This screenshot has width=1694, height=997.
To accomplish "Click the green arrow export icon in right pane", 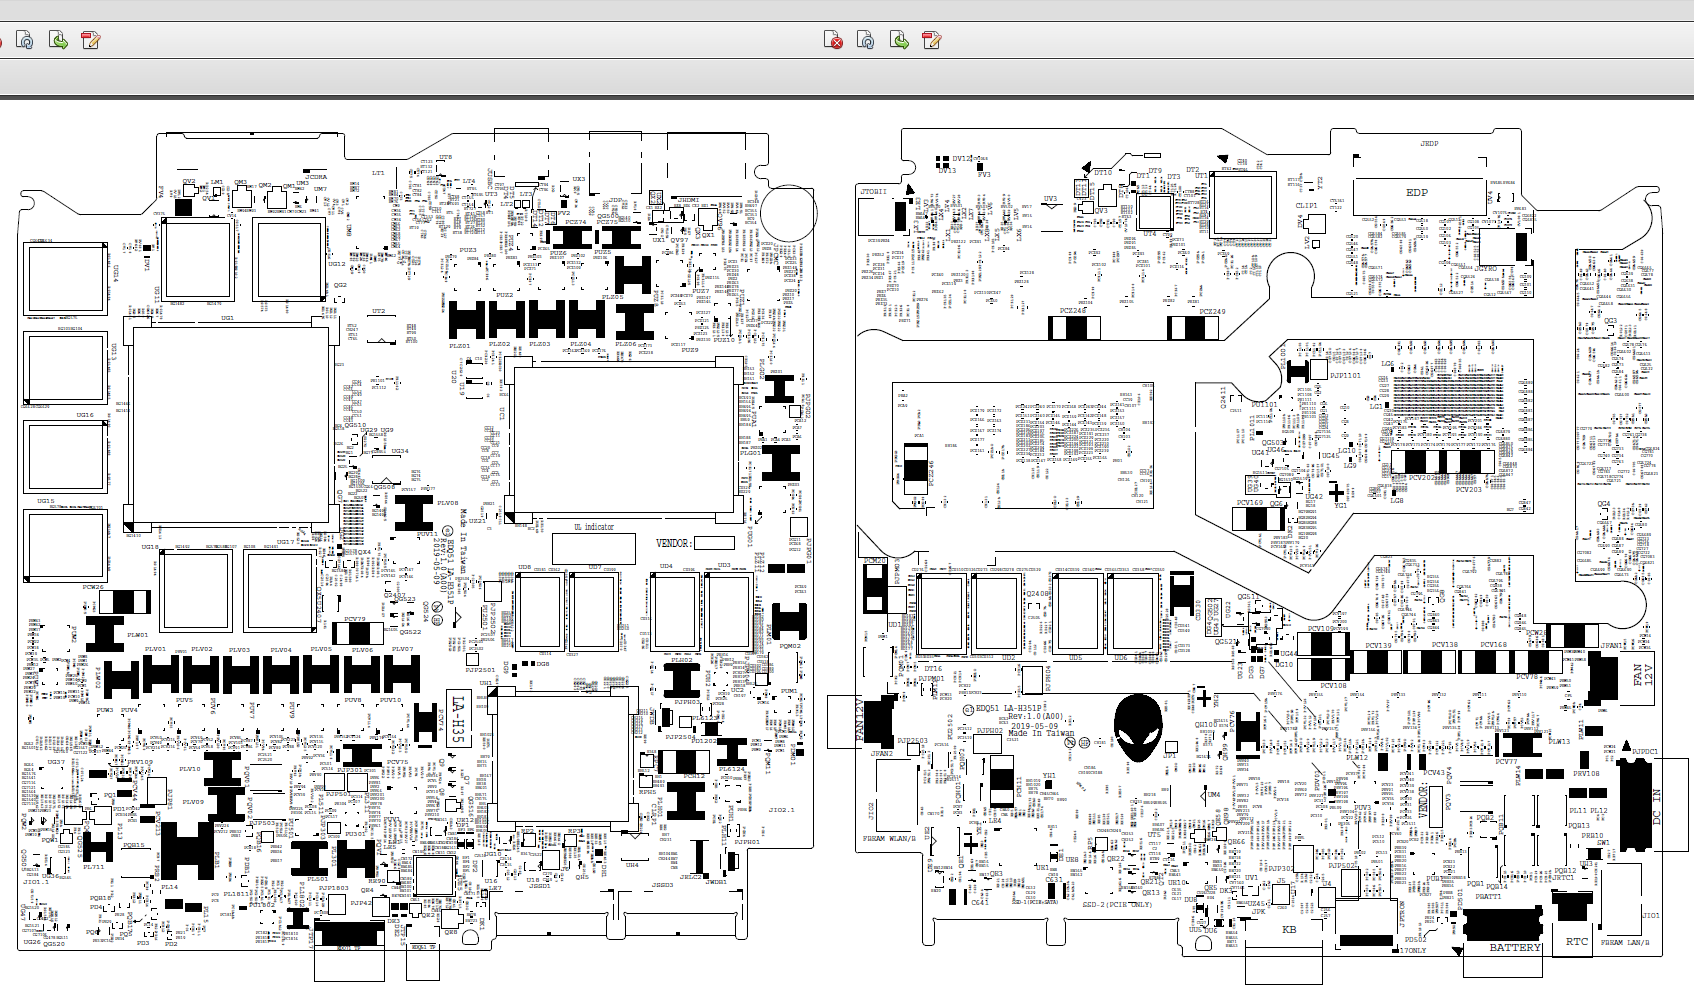I will tap(900, 40).
